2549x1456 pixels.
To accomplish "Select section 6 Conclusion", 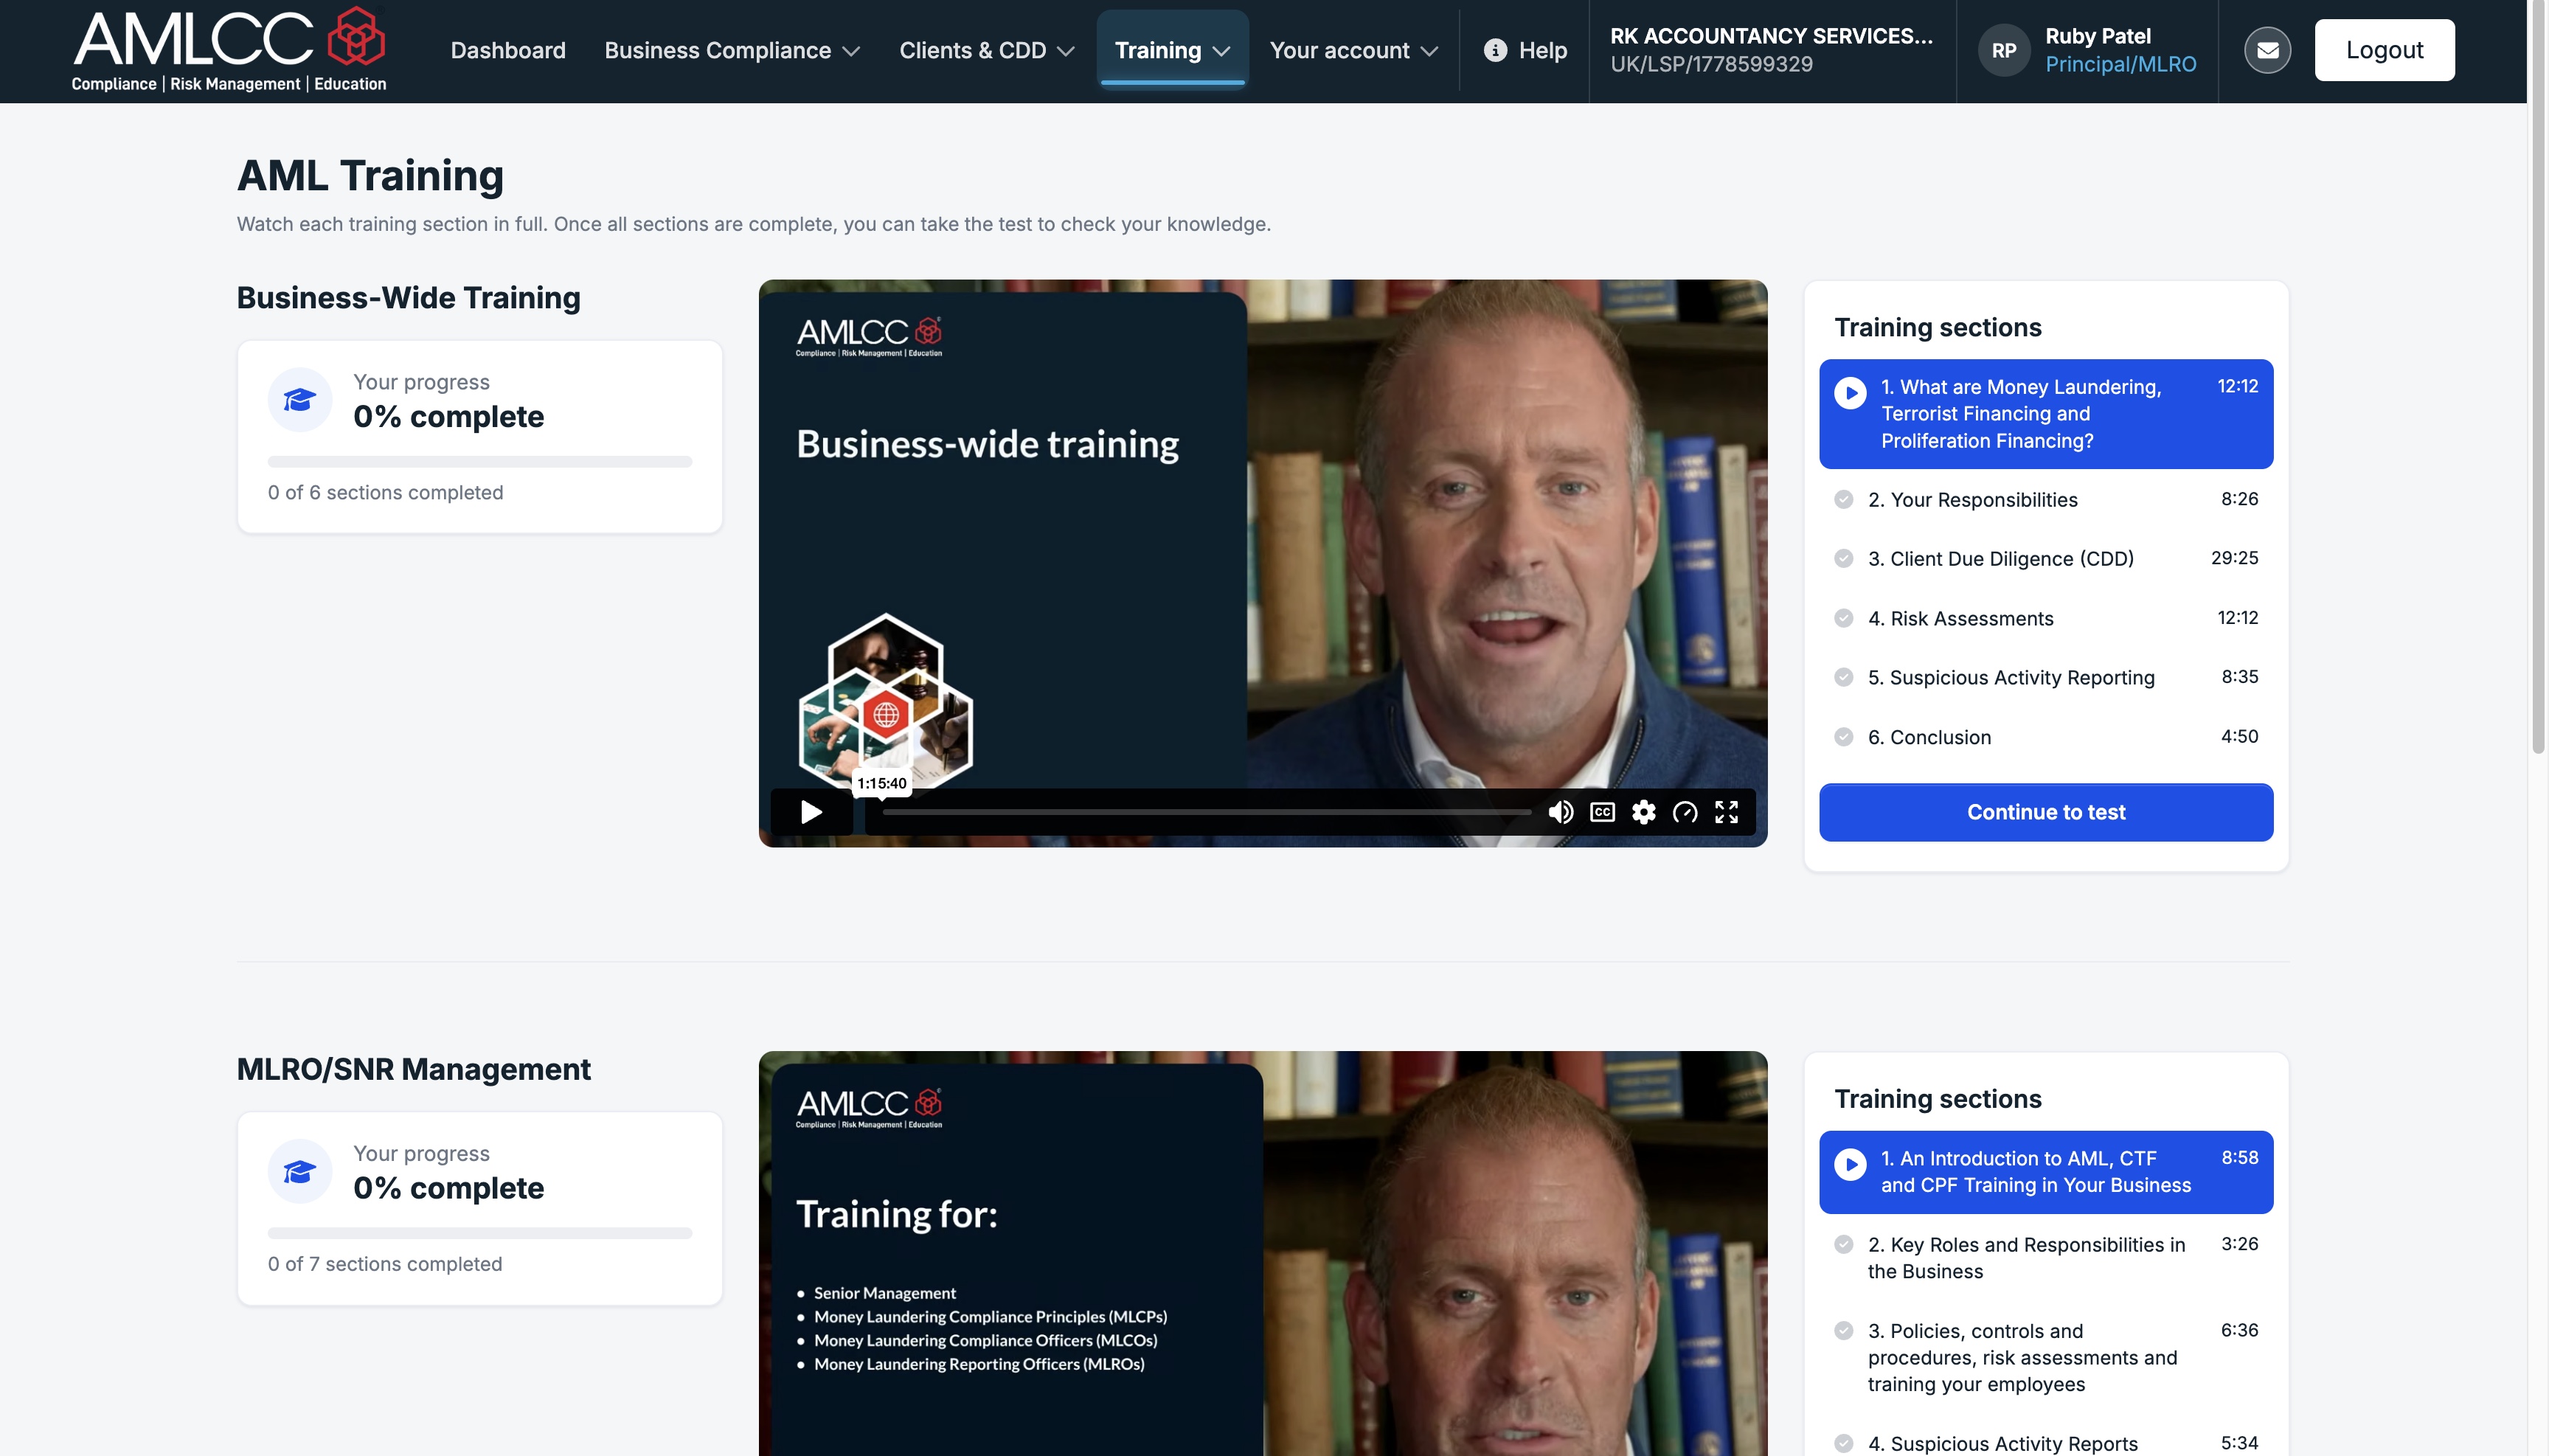I will click(2045, 737).
